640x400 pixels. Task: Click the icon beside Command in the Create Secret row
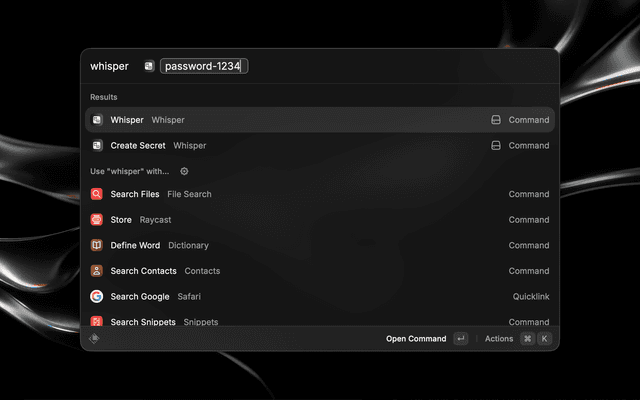(x=495, y=146)
